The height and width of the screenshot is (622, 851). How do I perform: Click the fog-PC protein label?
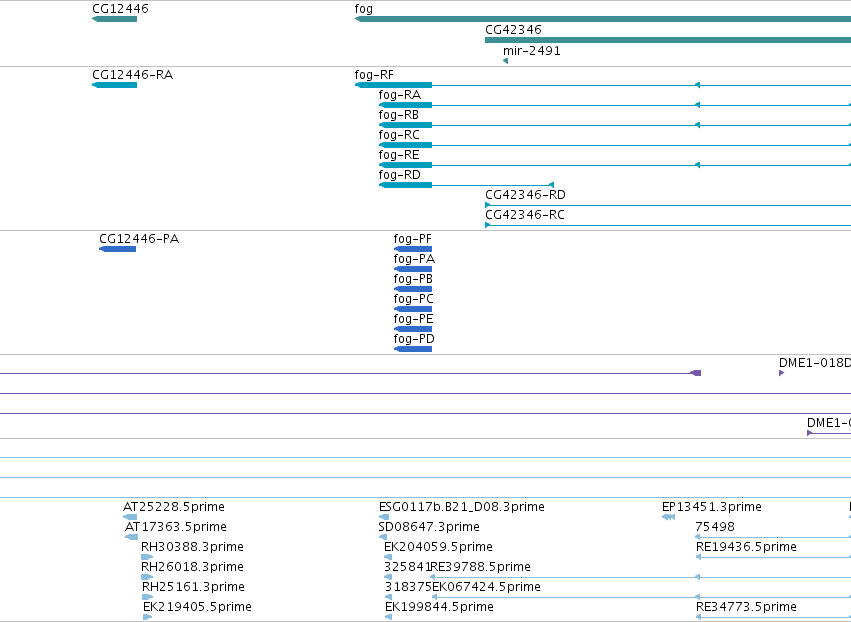point(414,300)
